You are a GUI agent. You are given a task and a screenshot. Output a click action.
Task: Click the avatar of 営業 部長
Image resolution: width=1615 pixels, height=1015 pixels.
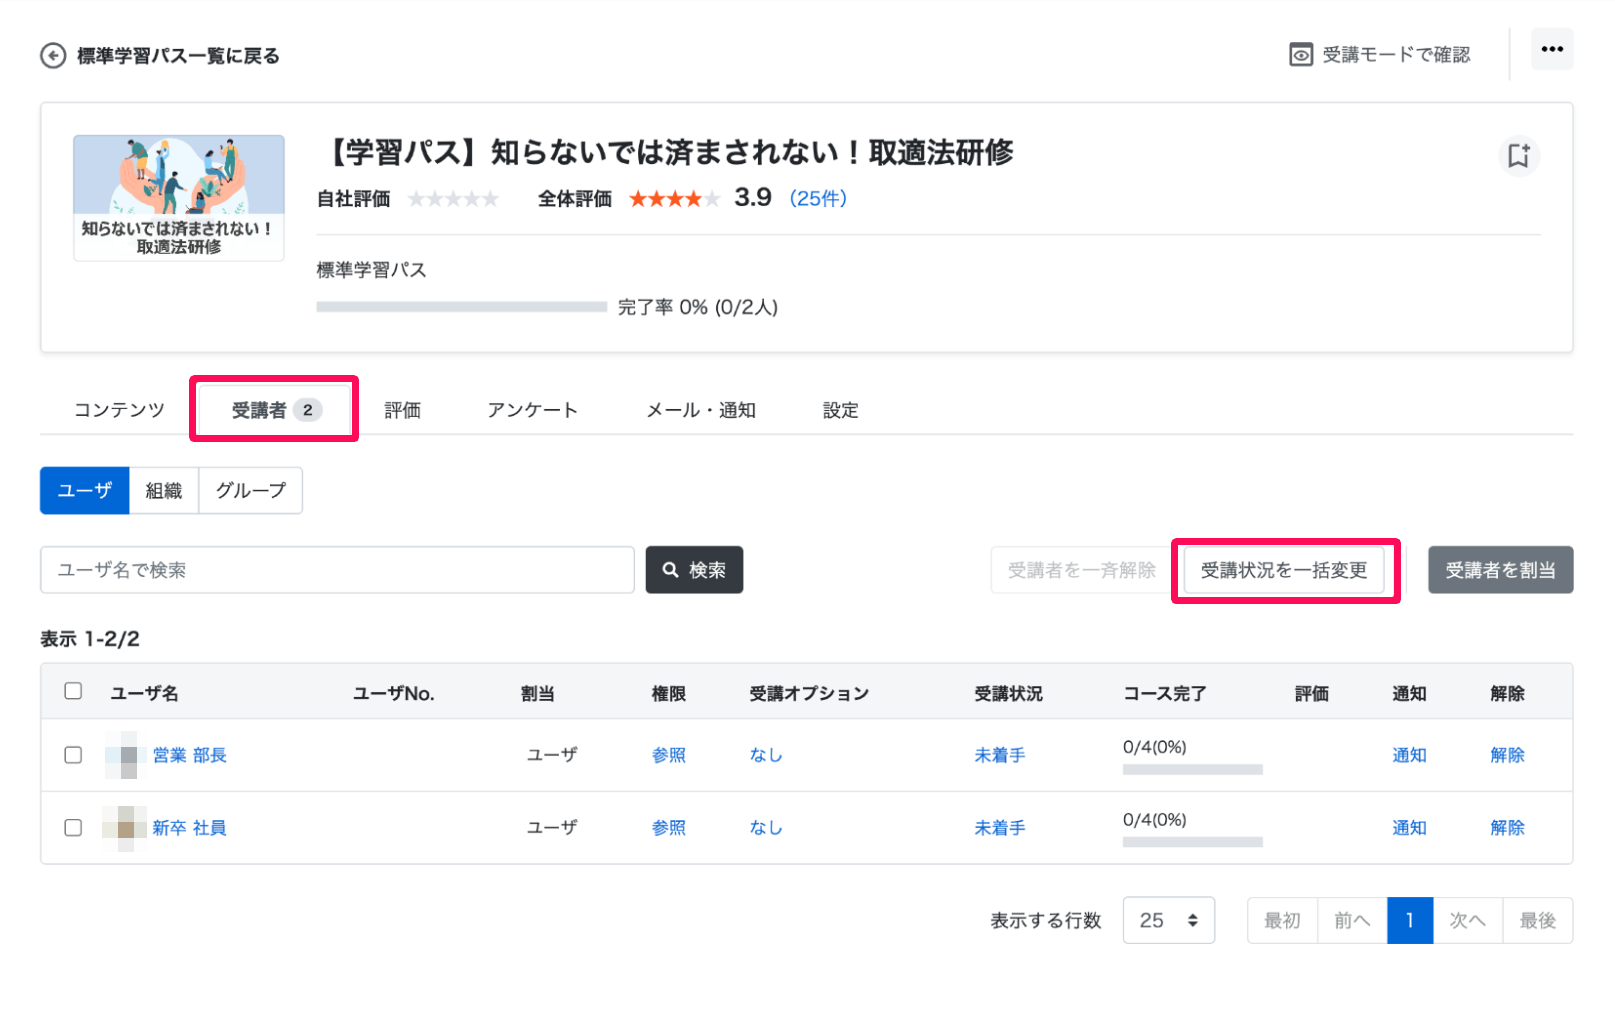tap(126, 755)
